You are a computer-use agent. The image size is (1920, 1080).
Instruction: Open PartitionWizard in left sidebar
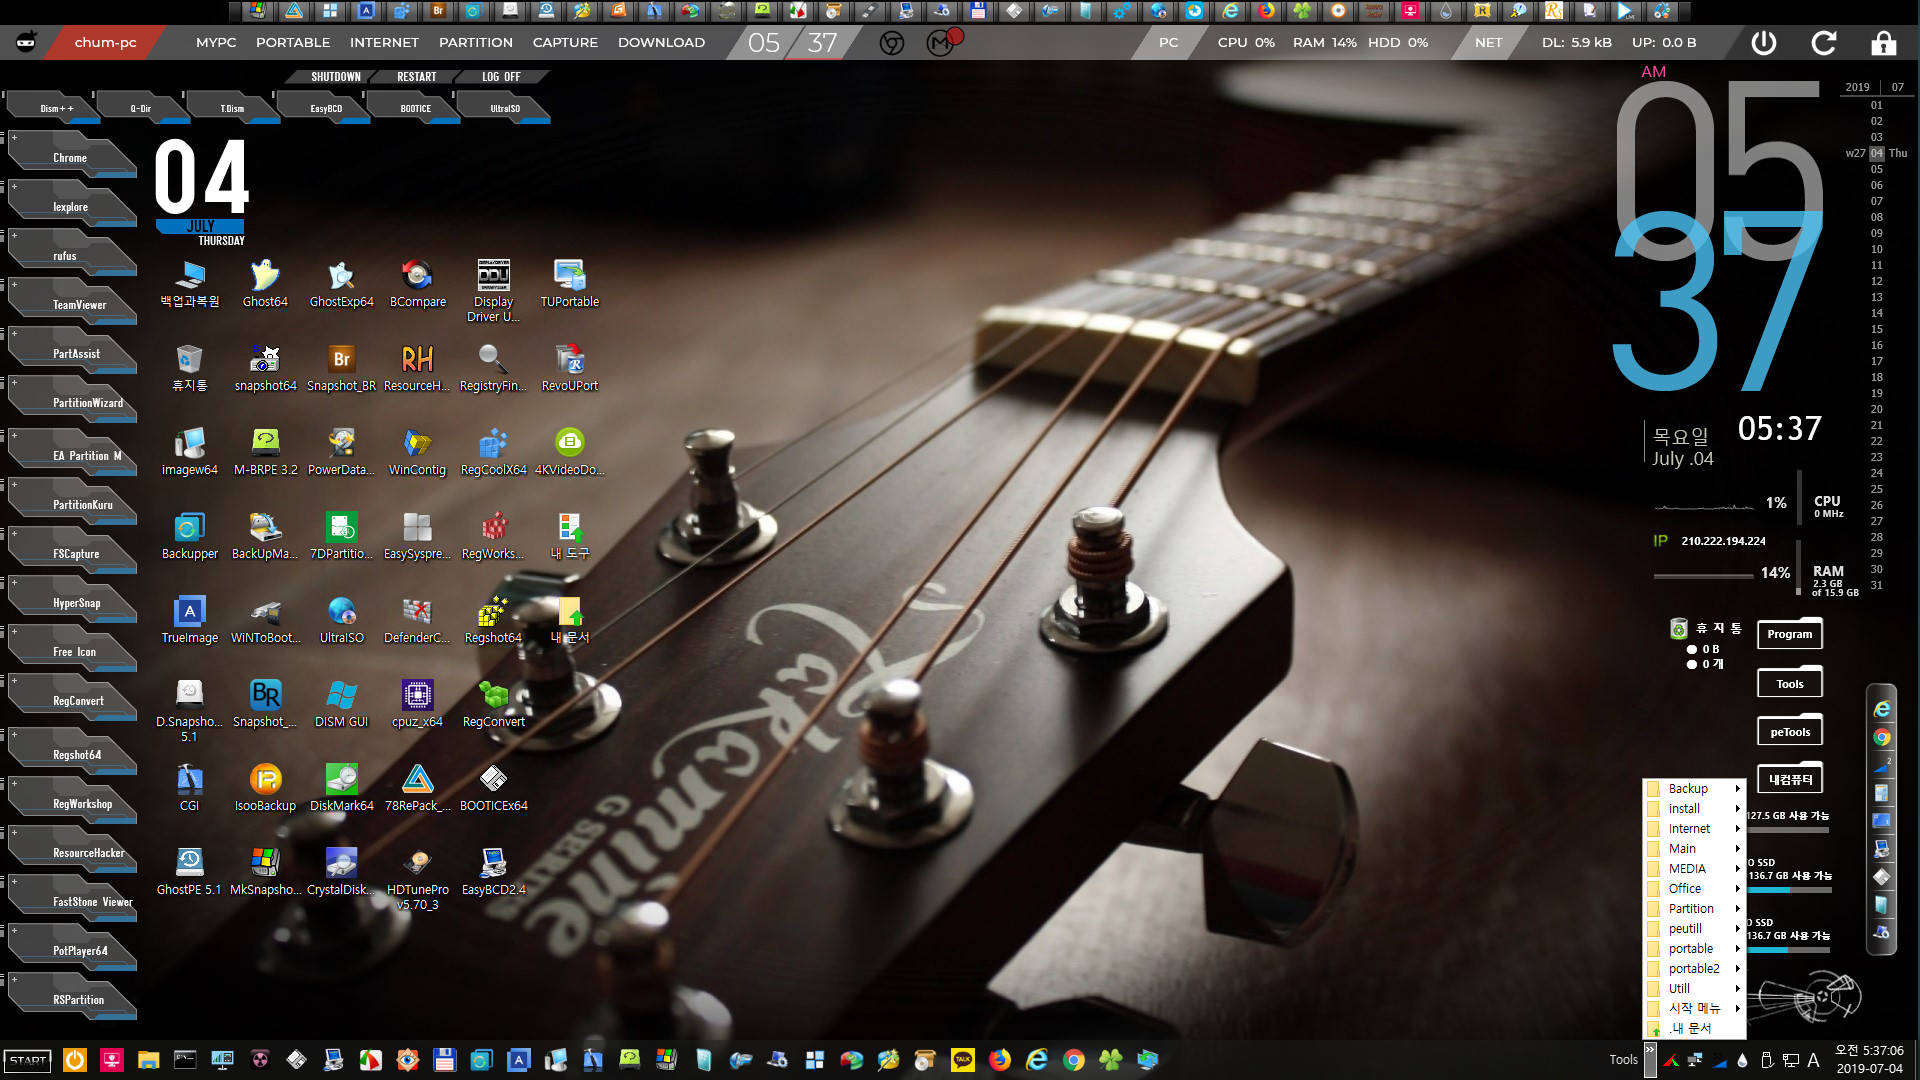[x=72, y=403]
